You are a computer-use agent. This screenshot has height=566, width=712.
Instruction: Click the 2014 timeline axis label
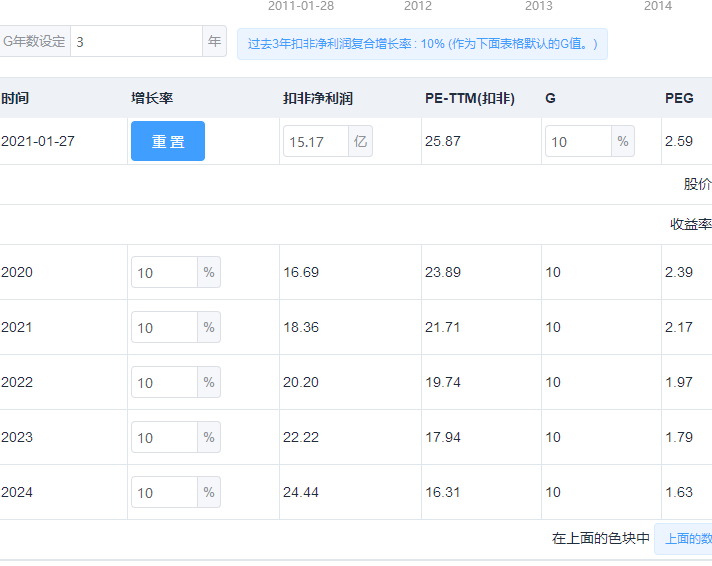[x=658, y=6]
